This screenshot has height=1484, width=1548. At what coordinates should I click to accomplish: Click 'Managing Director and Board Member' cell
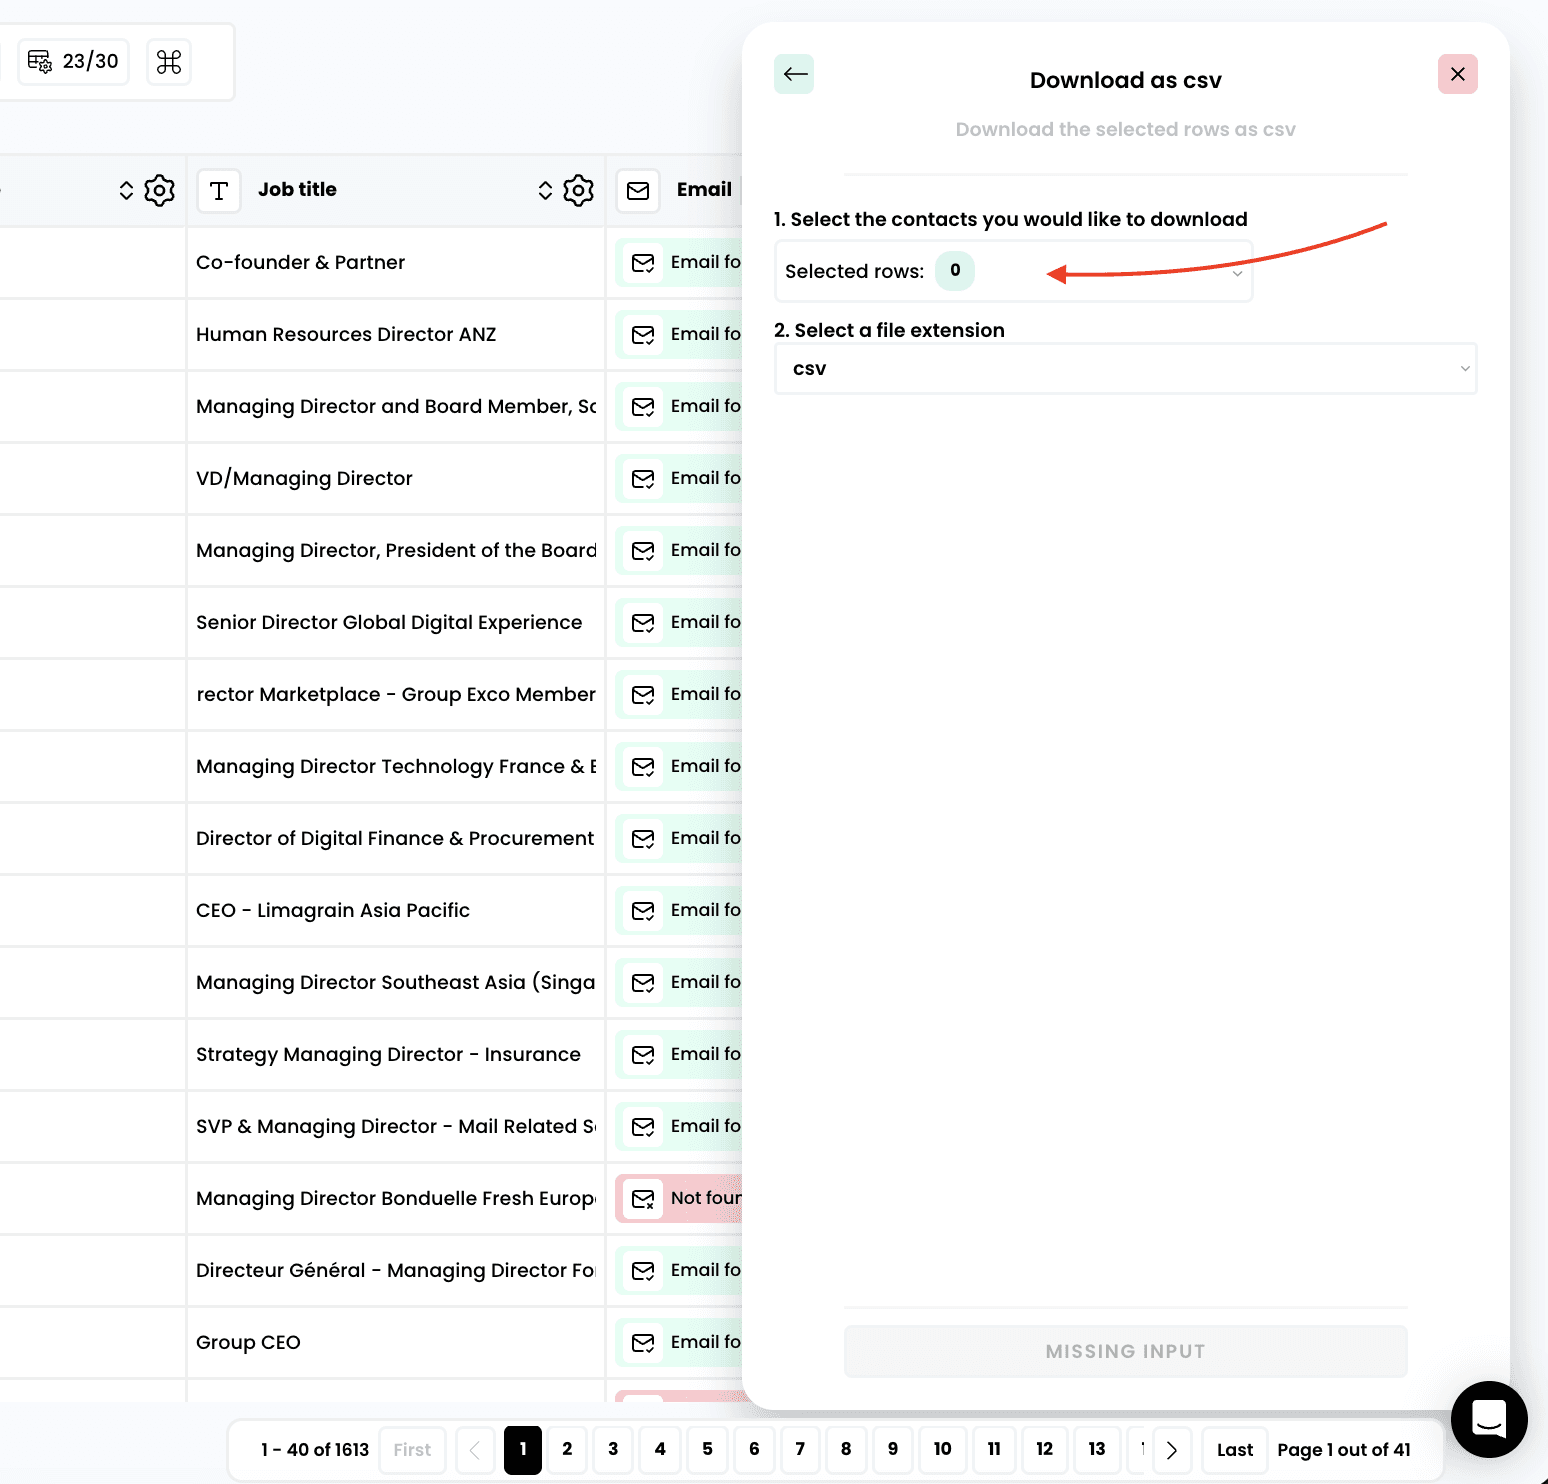tap(396, 407)
